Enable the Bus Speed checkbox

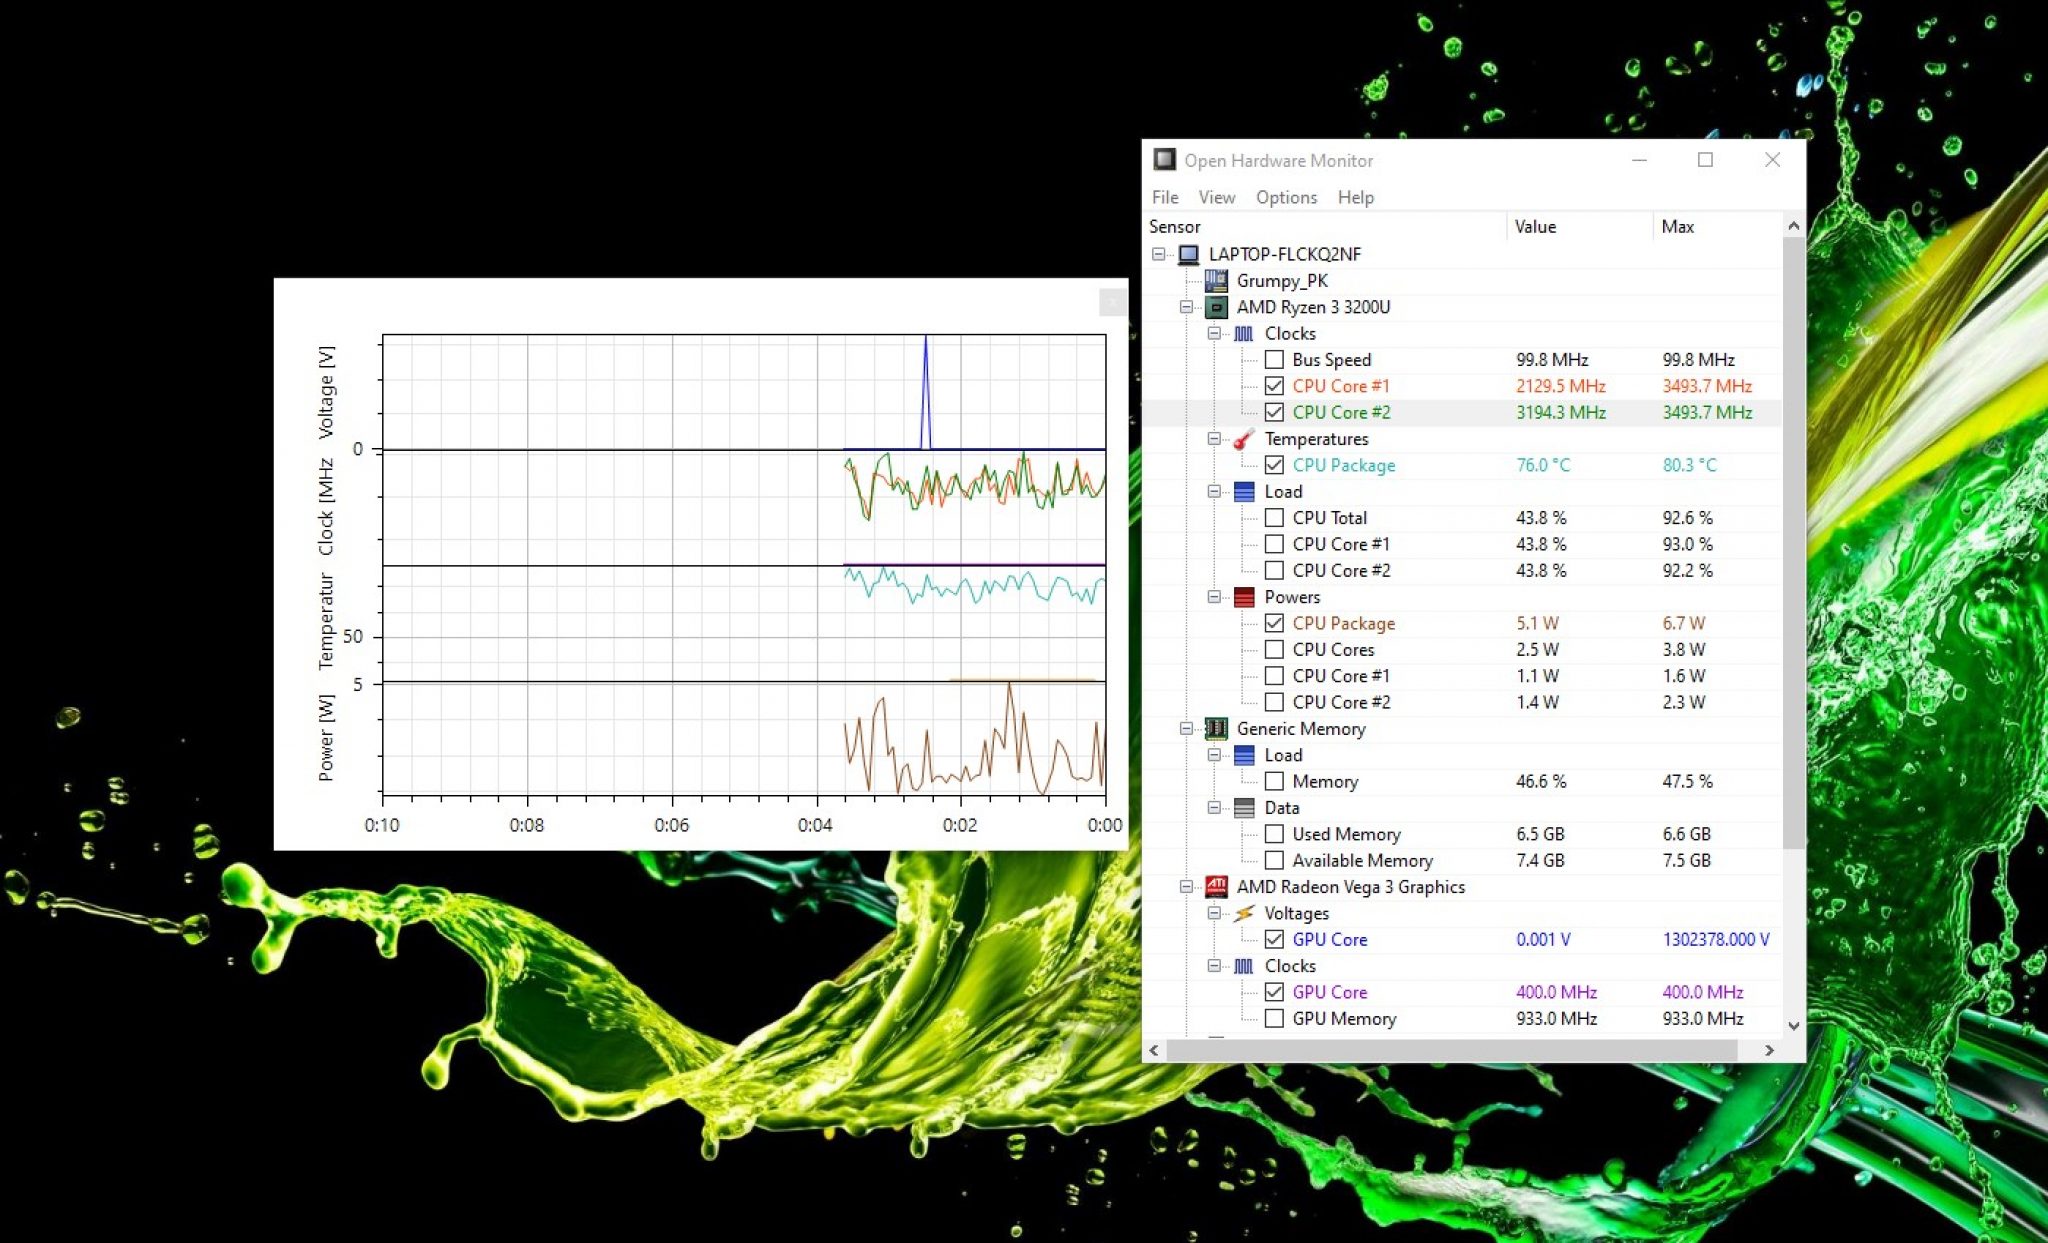(1275, 359)
